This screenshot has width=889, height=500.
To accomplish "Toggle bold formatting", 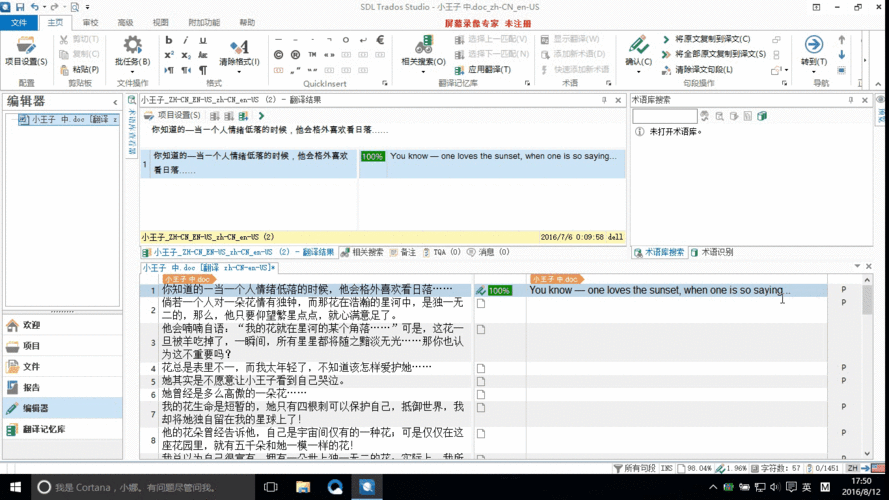I will [x=168, y=40].
